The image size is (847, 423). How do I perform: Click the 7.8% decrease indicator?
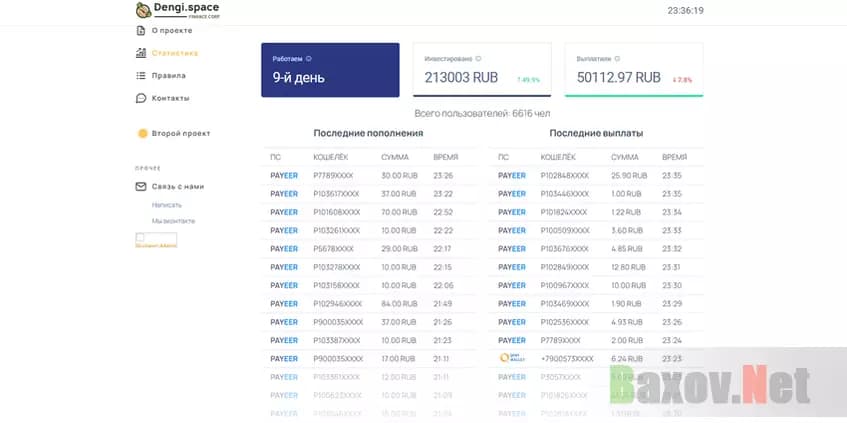click(682, 80)
